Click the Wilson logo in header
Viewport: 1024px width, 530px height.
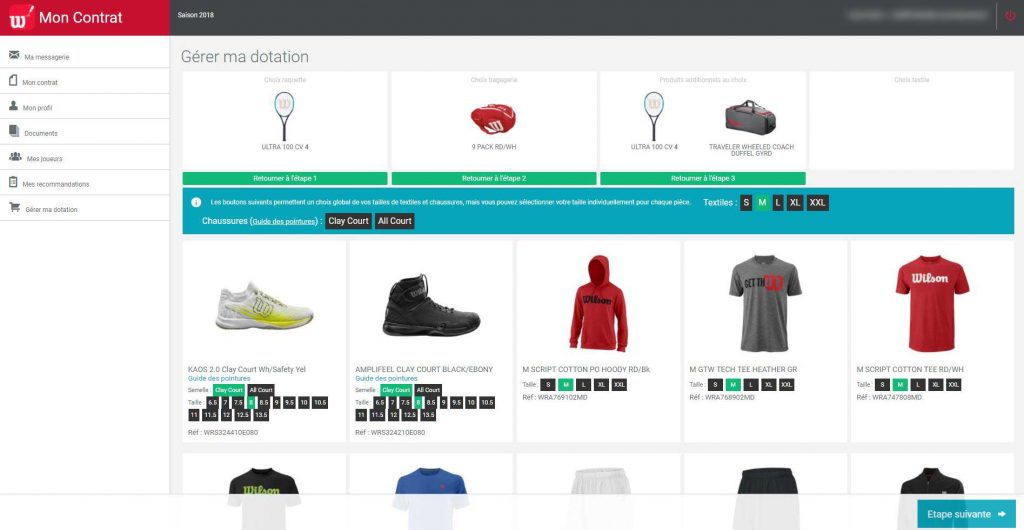click(x=21, y=18)
